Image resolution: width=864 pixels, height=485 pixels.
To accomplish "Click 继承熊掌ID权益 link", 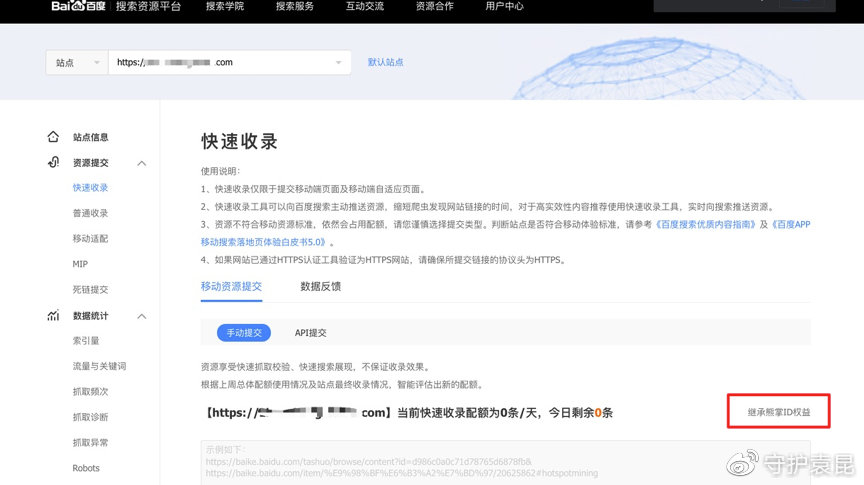I will pos(779,412).
